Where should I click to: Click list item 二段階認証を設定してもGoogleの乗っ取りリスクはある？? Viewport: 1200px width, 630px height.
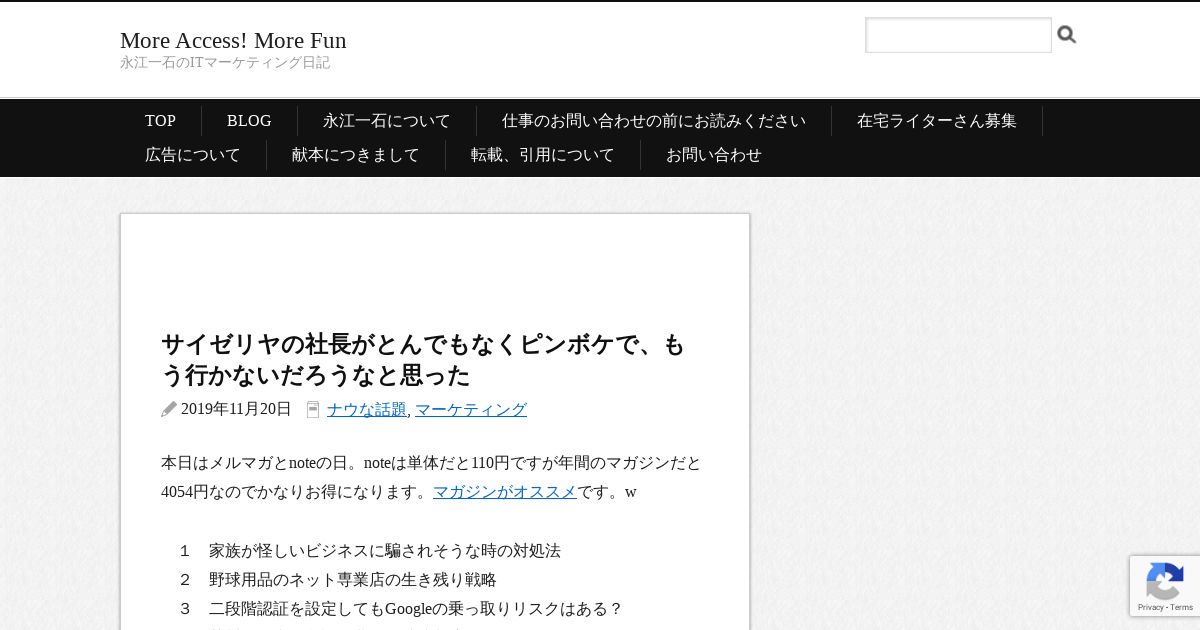click(416, 609)
